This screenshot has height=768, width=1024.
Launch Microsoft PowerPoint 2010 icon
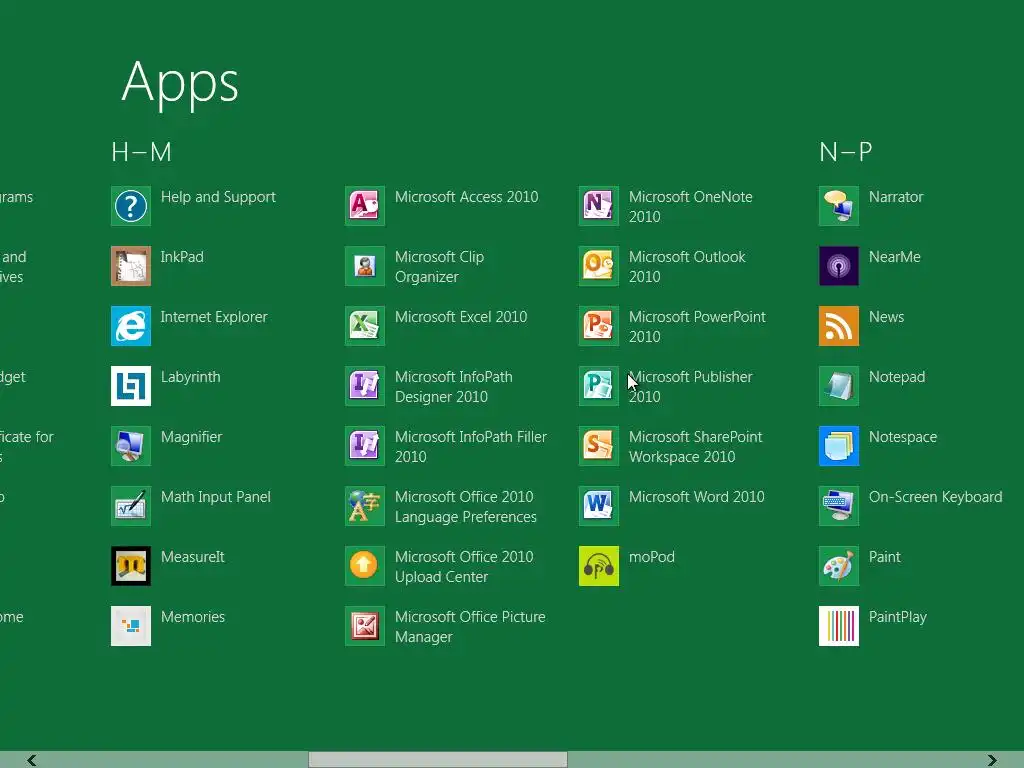(599, 327)
